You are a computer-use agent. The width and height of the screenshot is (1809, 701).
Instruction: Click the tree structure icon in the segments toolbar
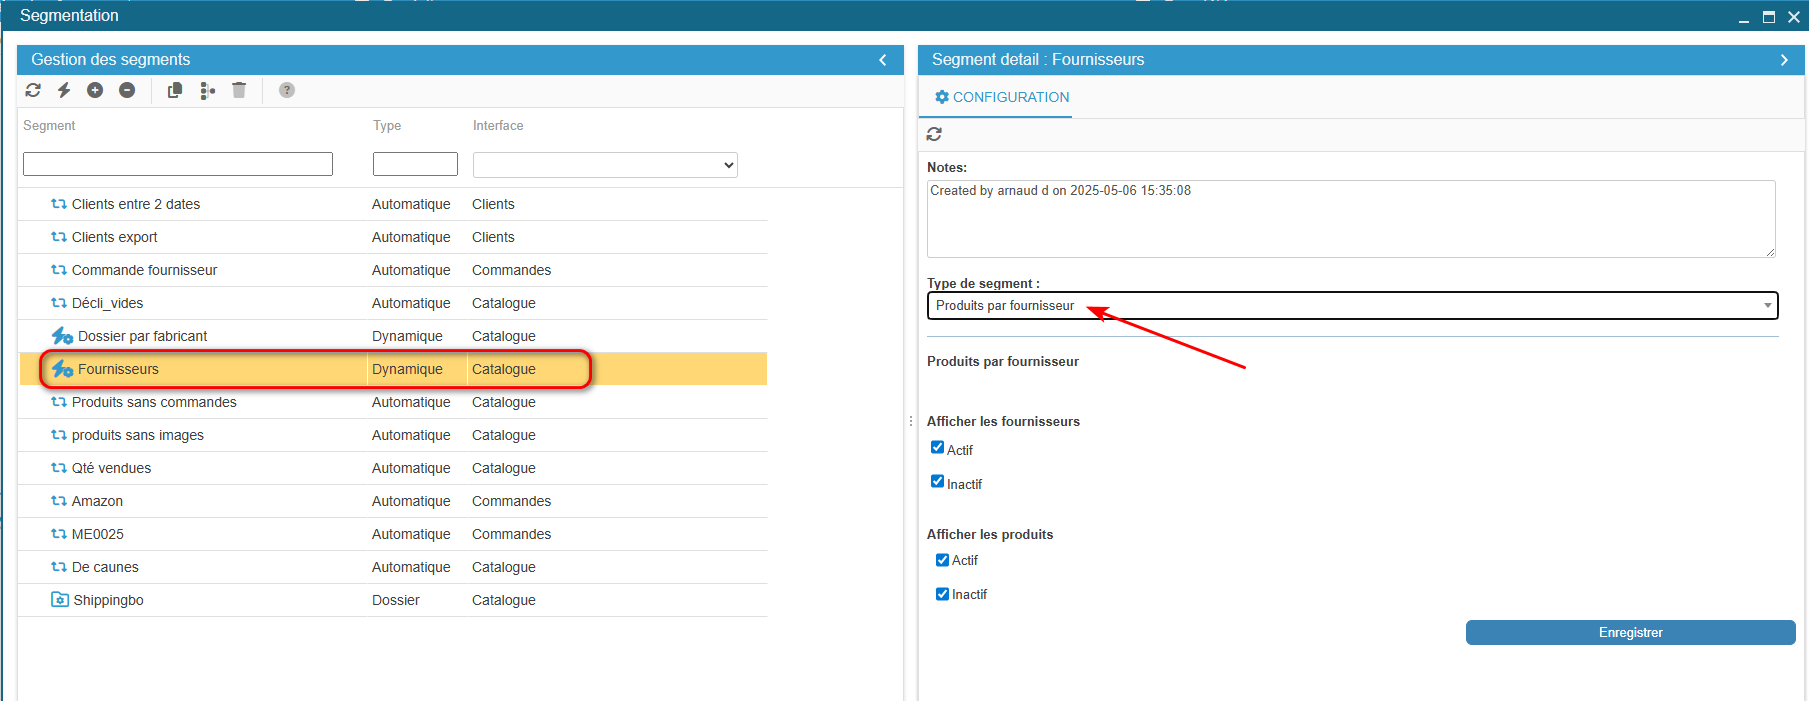(x=207, y=90)
